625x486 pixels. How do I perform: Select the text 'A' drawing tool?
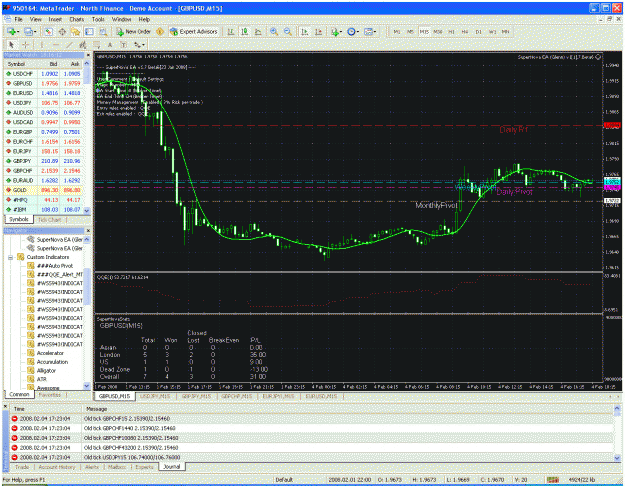pos(110,45)
